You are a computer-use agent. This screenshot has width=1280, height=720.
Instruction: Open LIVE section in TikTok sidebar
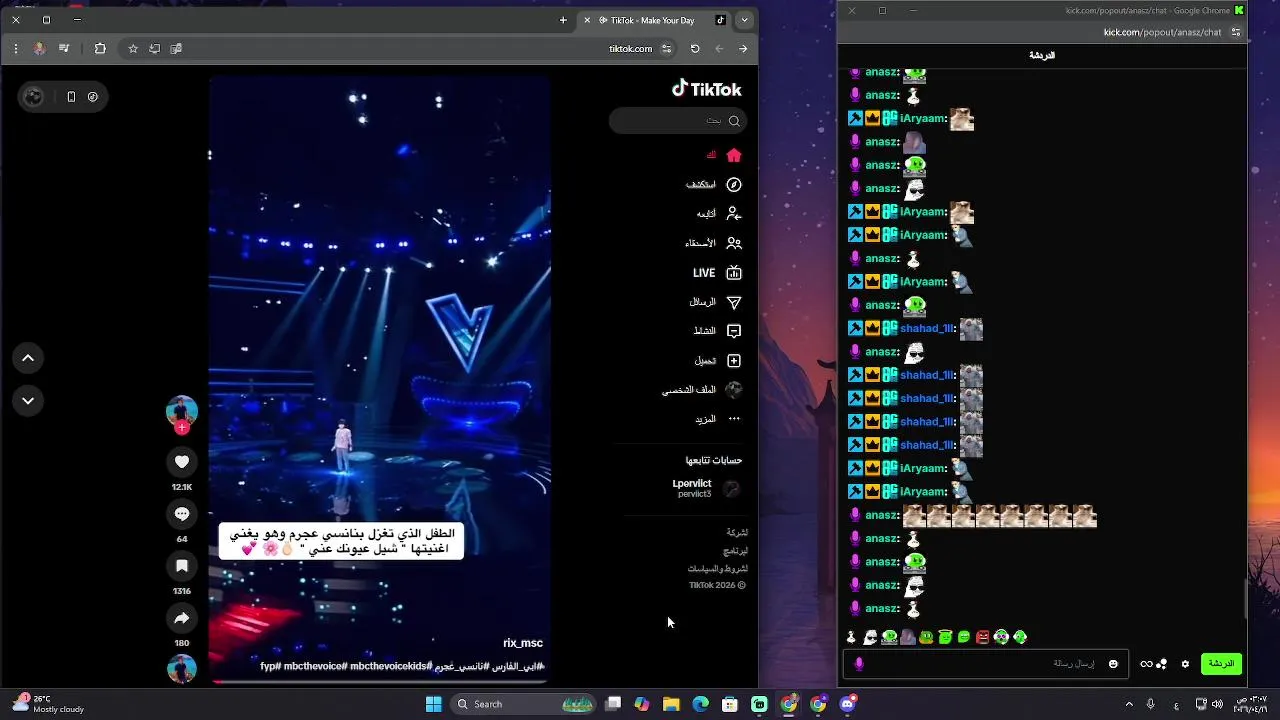(x=717, y=273)
